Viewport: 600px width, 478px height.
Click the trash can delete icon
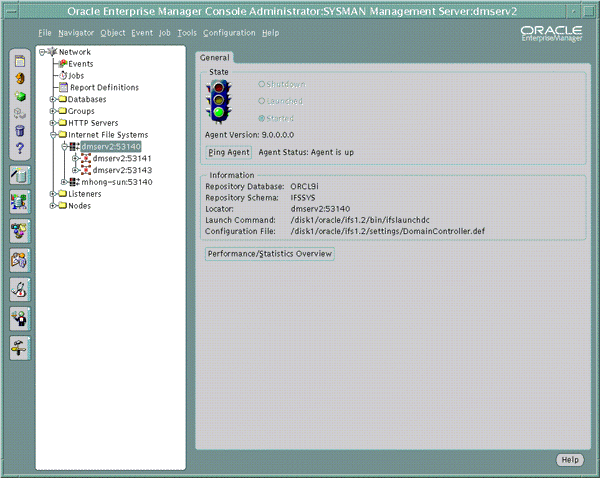(20, 131)
